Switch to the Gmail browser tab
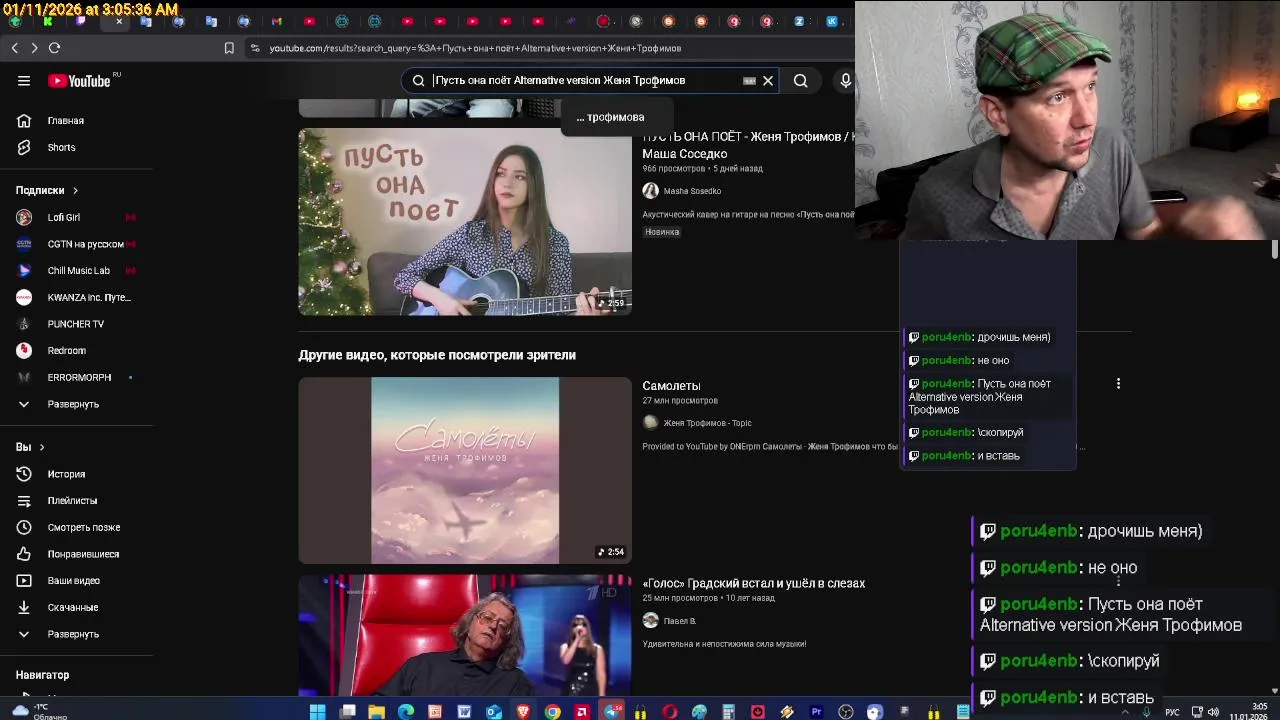The width and height of the screenshot is (1280, 720). 276,21
